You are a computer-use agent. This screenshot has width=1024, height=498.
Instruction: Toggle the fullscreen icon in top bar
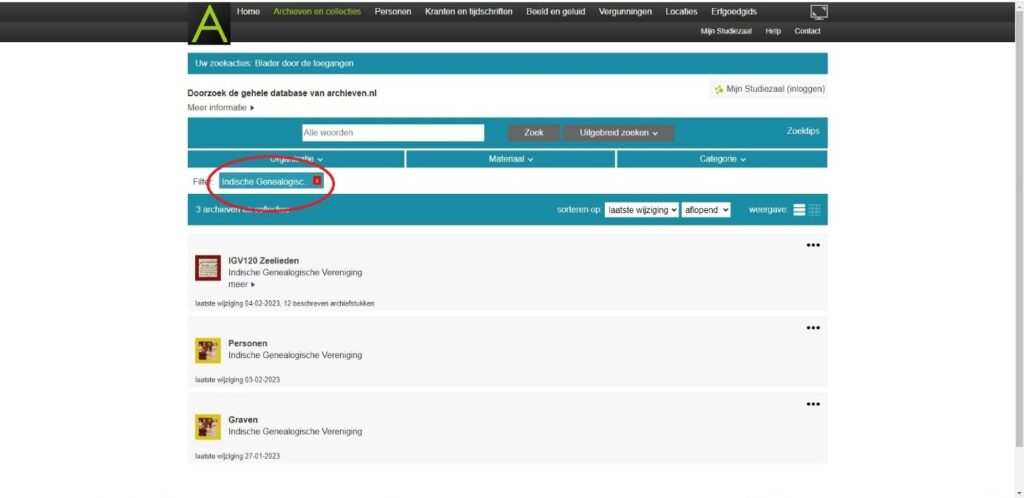tap(819, 11)
